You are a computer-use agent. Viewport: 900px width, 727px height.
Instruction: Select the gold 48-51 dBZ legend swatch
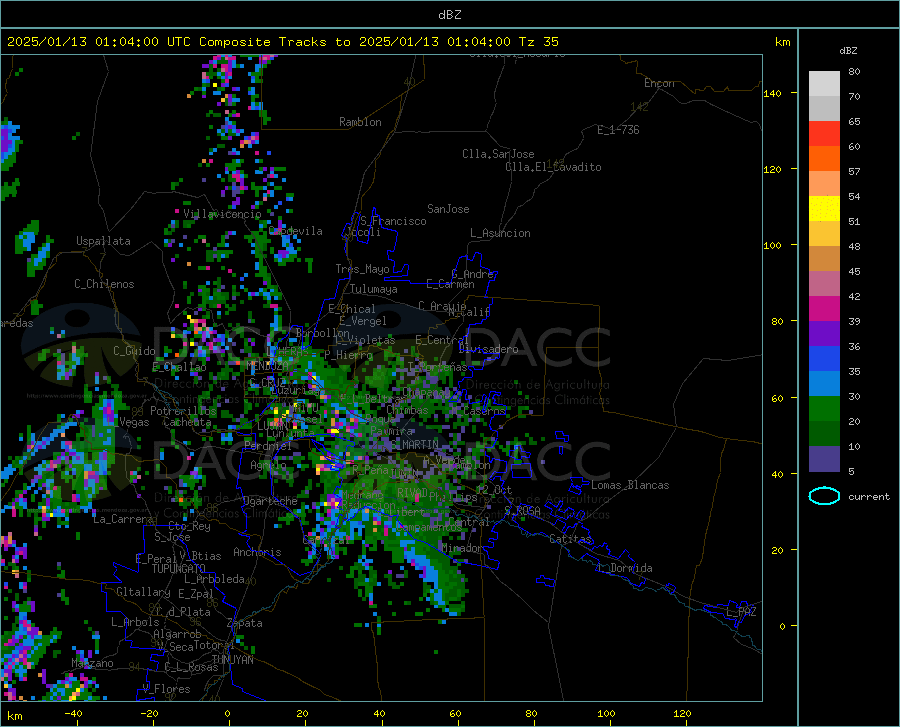pyautogui.click(x=824, y=234)
